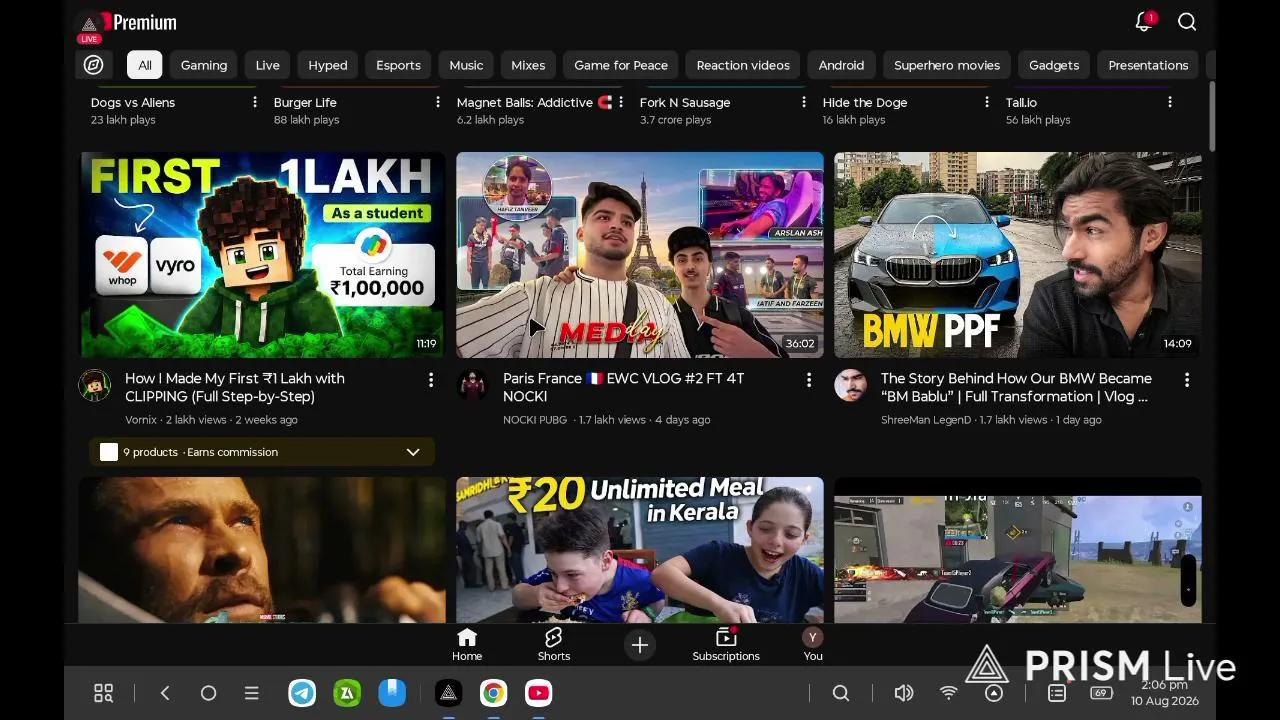Open the NOCKI PUBG channel avatar
This screenshot has height=720, width=1280.
point(473,385)
